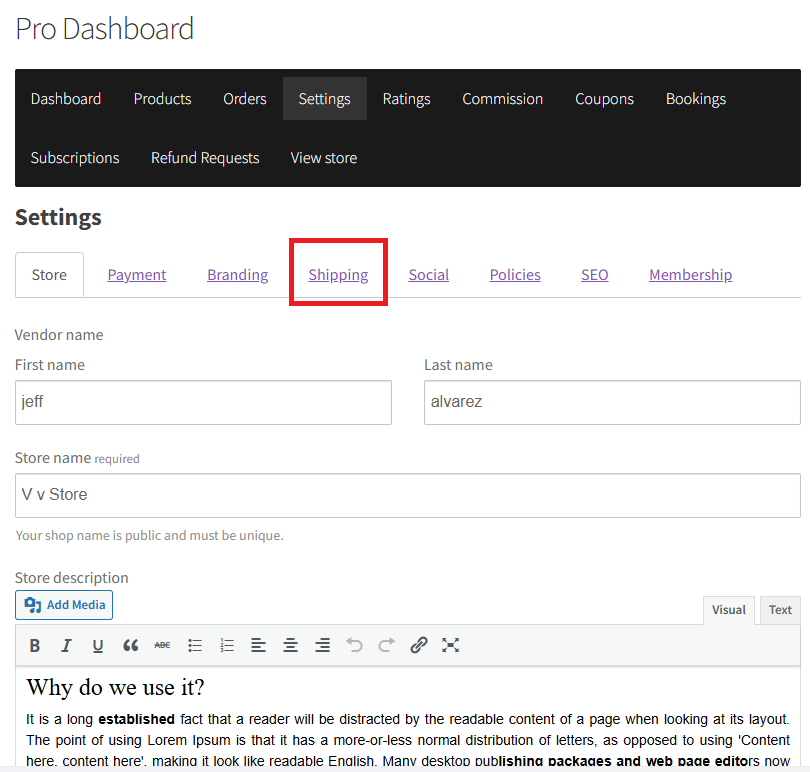Center align the text
The image size is (810, 772).
click(290, 646)
